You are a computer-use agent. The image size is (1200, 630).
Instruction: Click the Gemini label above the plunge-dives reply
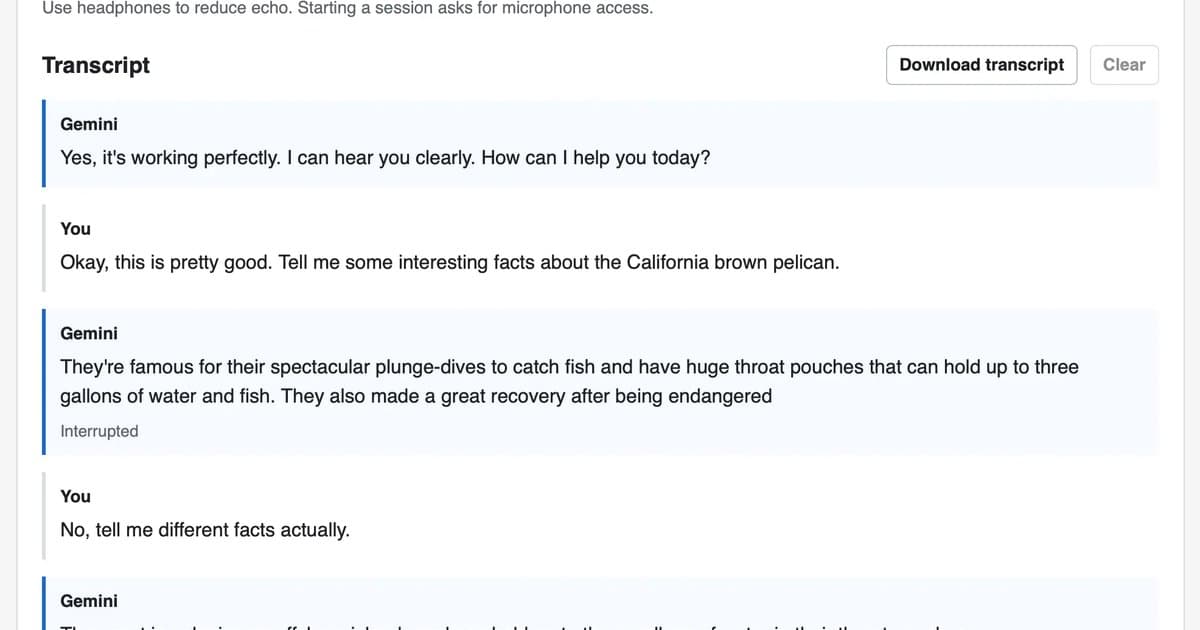tap(89, 333)
